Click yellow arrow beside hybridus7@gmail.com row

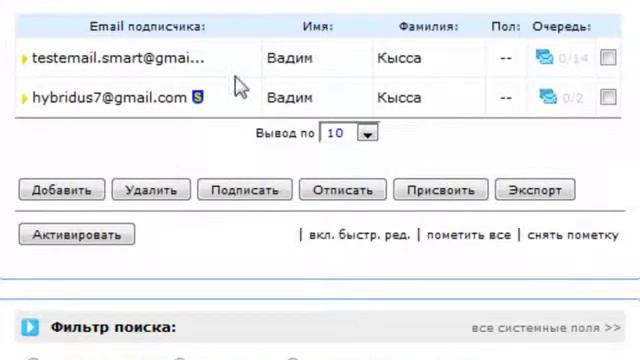[x=24, y=98]
